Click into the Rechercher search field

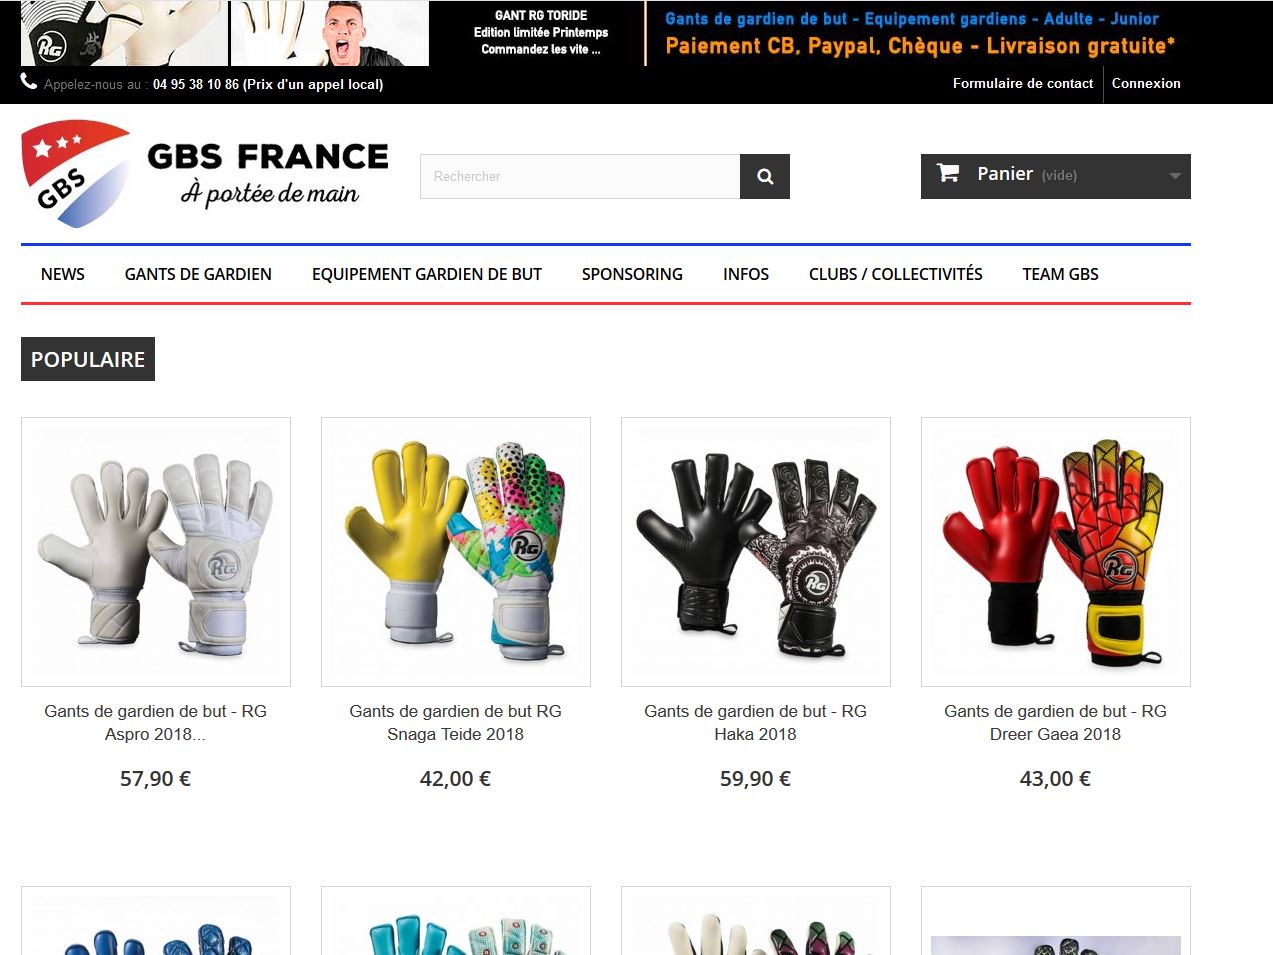coord(580,176)
